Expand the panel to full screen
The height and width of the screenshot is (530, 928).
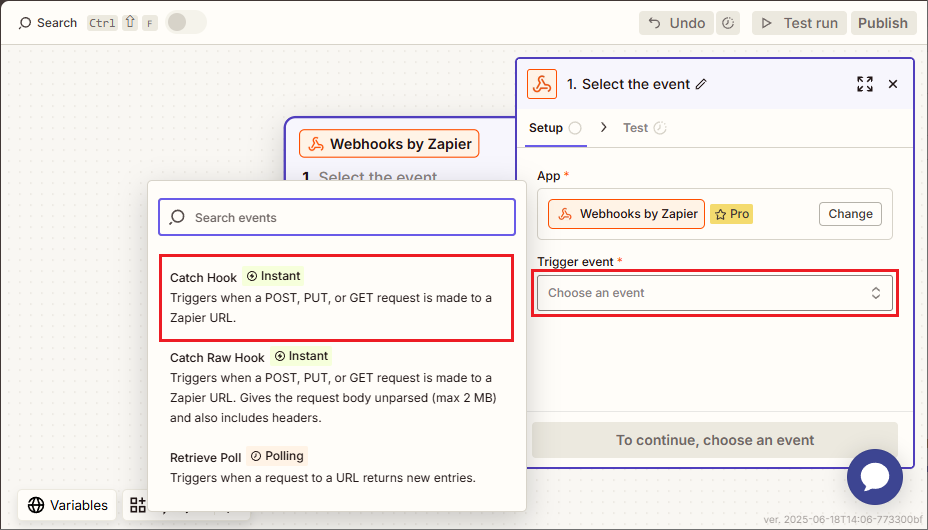click(x=865, y=84)
